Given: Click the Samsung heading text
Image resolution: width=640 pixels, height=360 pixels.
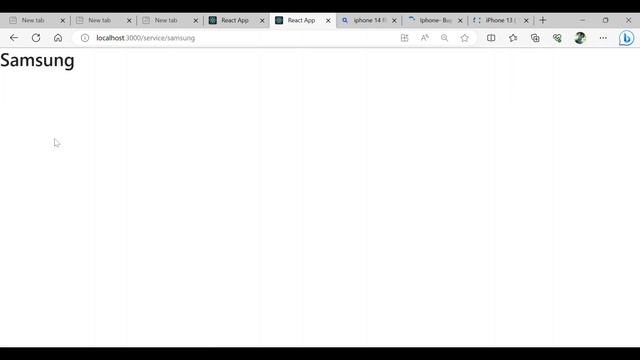Looking at the screenshot, I should pos(37,60).
